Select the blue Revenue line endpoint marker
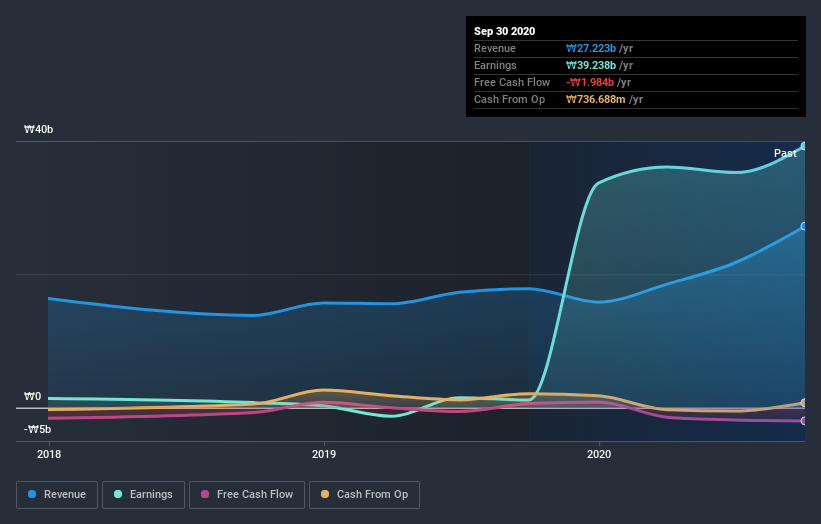 (804, 226)
